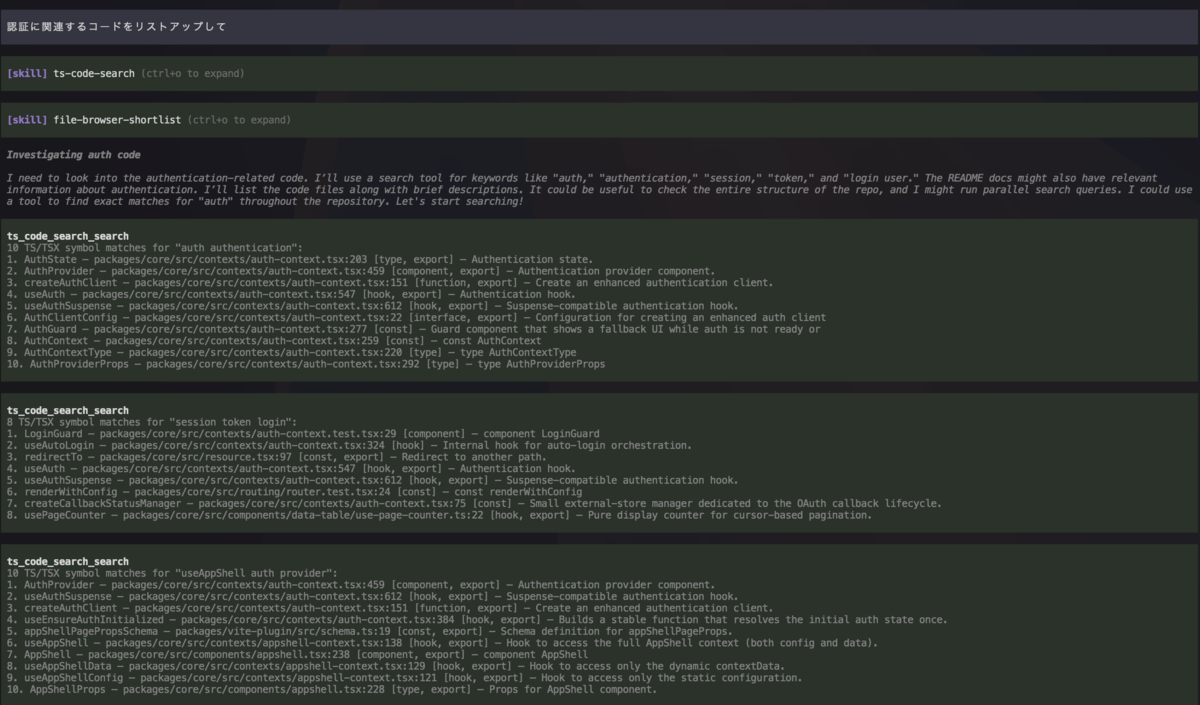The height and width of the screenshot is (705, 1200).
Task: Select the createCallbackStatusManager result row
Action: click(x=473, y=503)
